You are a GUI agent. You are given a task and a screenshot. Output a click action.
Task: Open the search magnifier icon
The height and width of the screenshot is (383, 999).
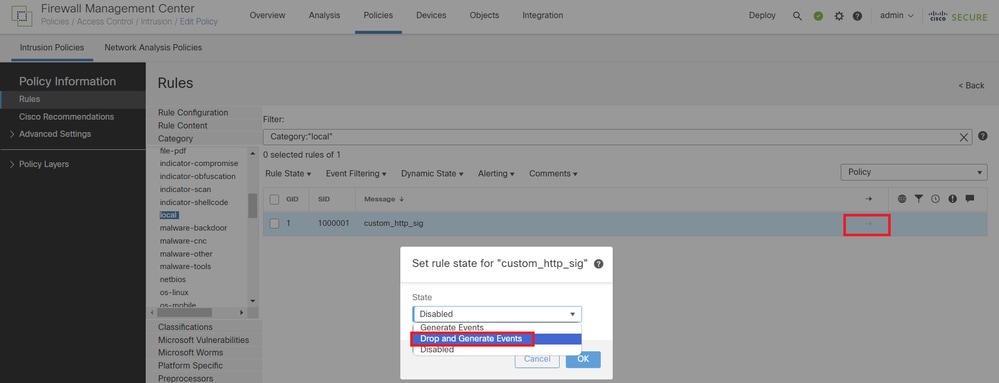(x=797, y=16)
